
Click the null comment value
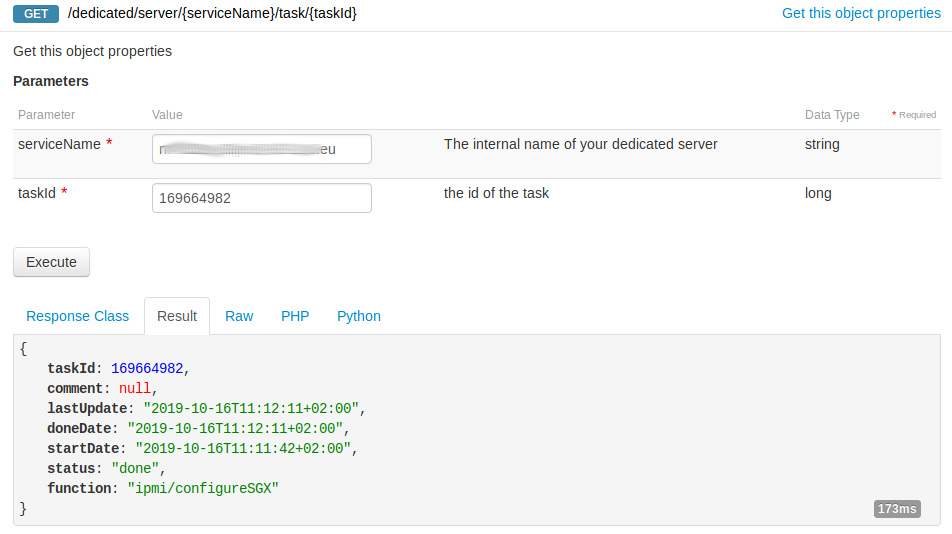[x=135, y=388]
